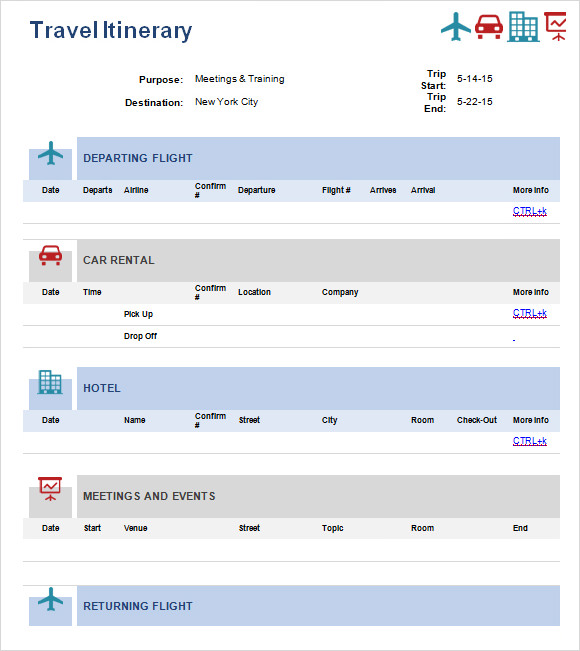Click the 'Departs' column header
580x651 pixels.
(98, 190)
